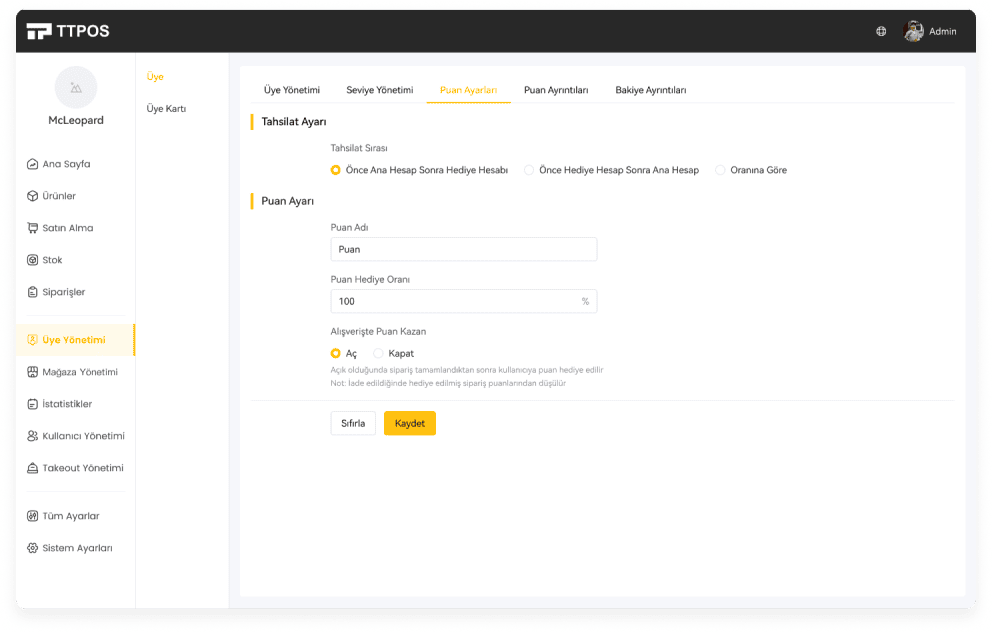Viewport: 992px width, 633px height.
Task: Switch to the Puan Ayarları tab
Action: click(x=468, y=90)
